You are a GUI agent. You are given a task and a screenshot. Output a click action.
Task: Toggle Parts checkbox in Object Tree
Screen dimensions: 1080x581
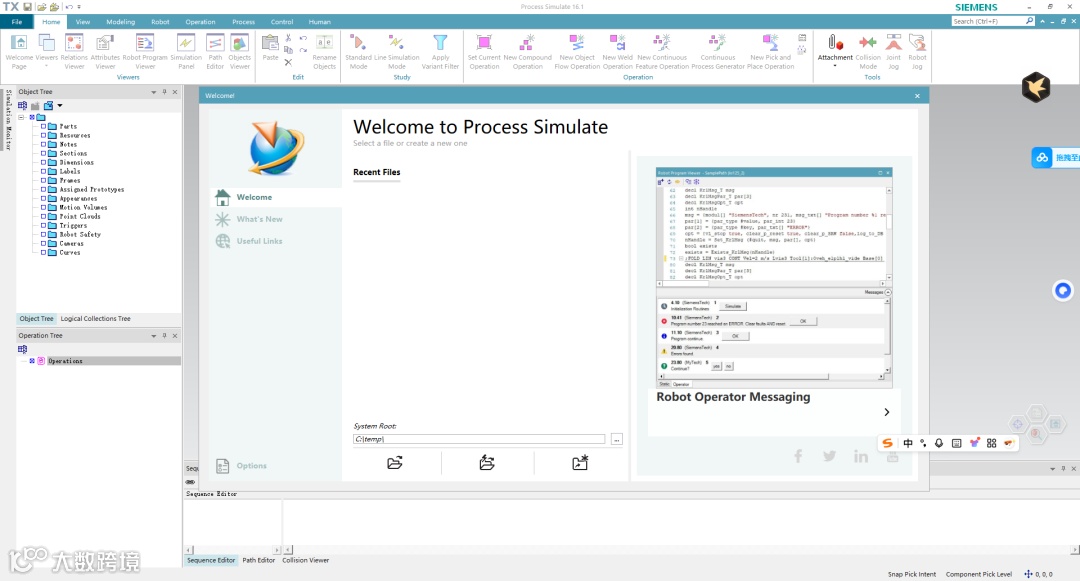43,126
